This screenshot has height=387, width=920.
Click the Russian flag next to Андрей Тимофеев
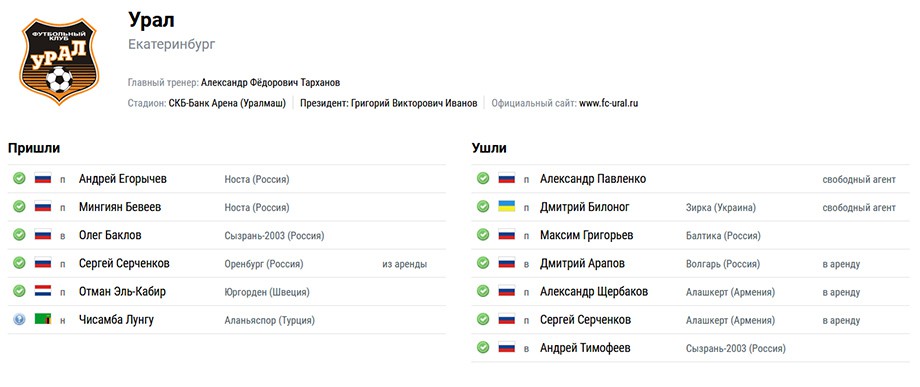pos(506,348)
